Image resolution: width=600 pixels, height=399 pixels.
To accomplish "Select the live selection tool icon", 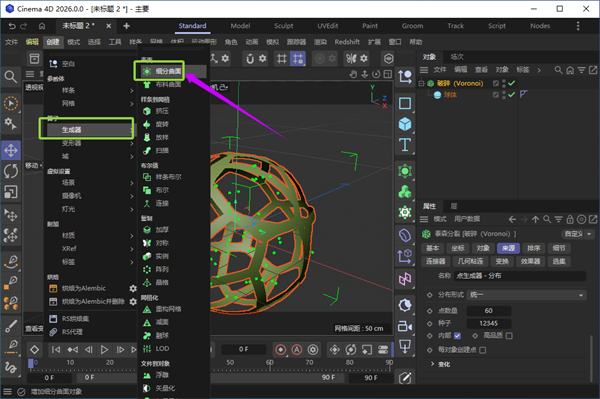I will point(11,103).
